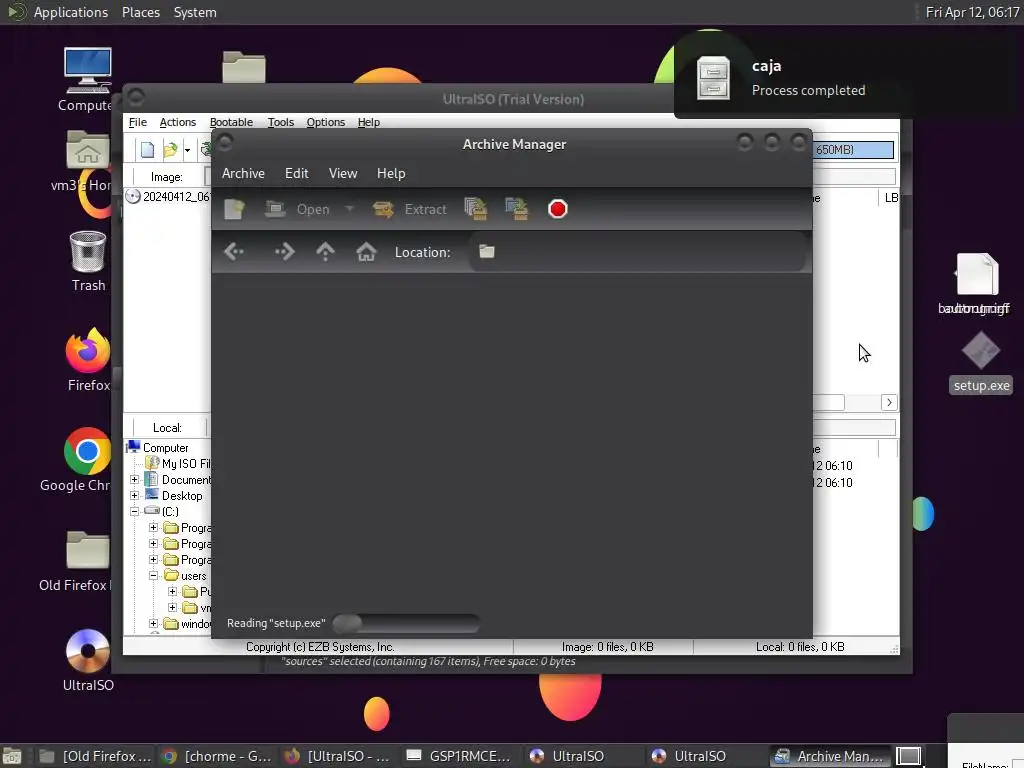This screenshot has width=1024, height=768.
Task: Open the File menu in UltraISO
Action: tap(137, 122)
